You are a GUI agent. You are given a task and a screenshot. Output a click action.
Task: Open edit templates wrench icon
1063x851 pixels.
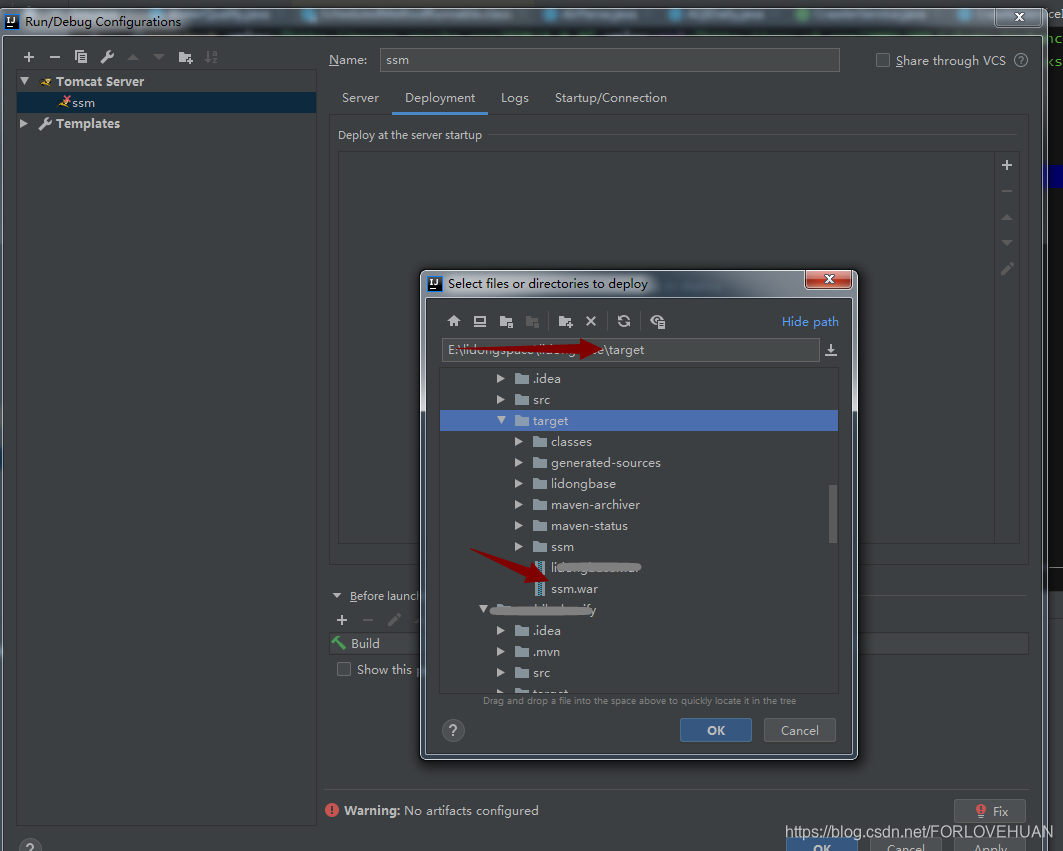pyautogui.click(x=107, y=57)
